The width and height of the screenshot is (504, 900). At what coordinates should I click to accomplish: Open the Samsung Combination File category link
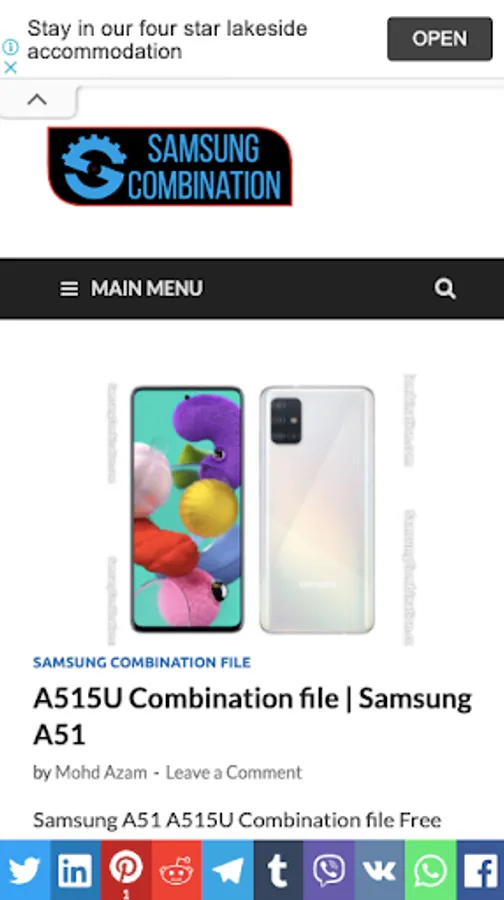click(x=142, y=662)
